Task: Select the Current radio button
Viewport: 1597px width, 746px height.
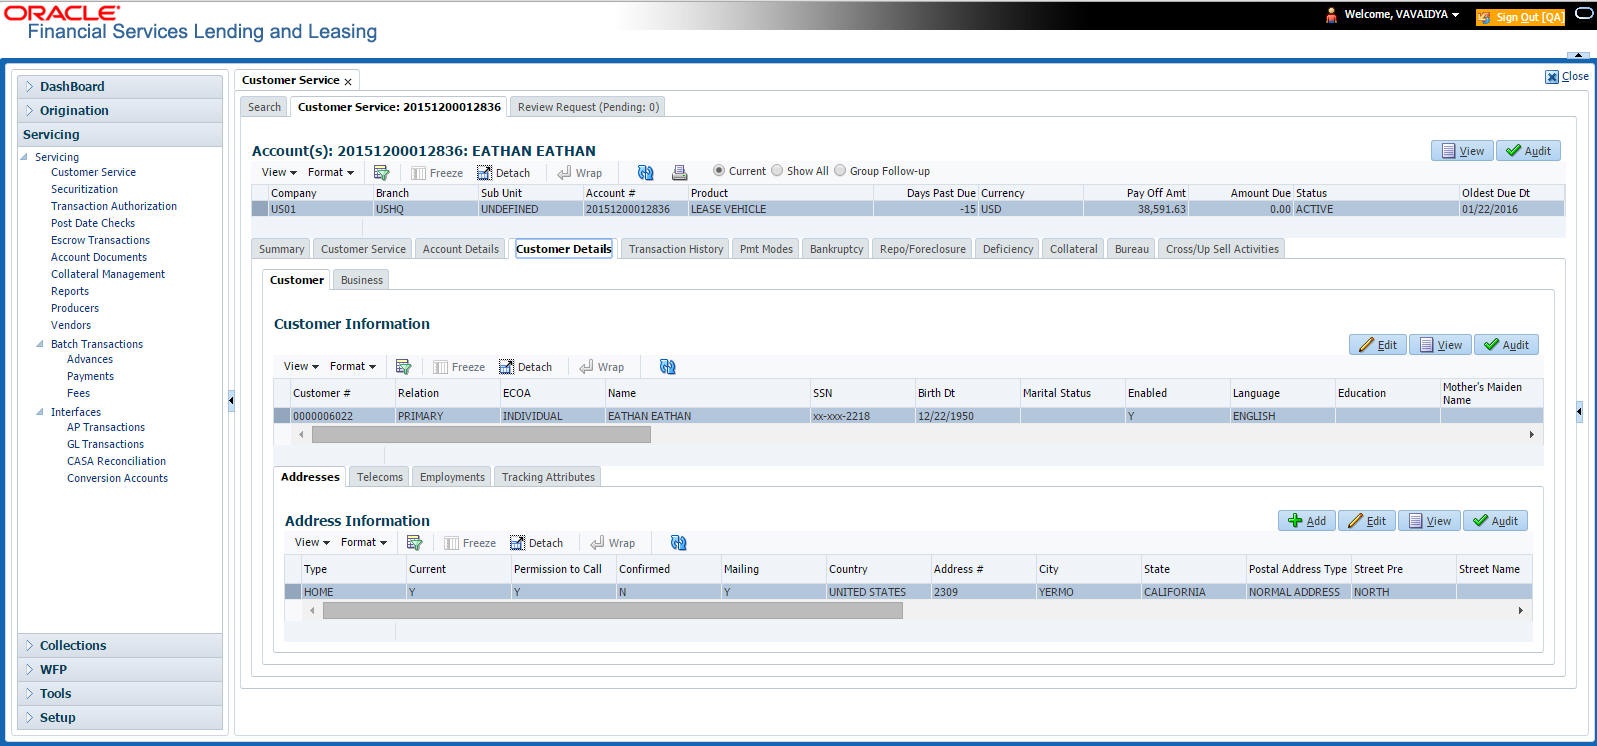Action: tap(719, 171)
